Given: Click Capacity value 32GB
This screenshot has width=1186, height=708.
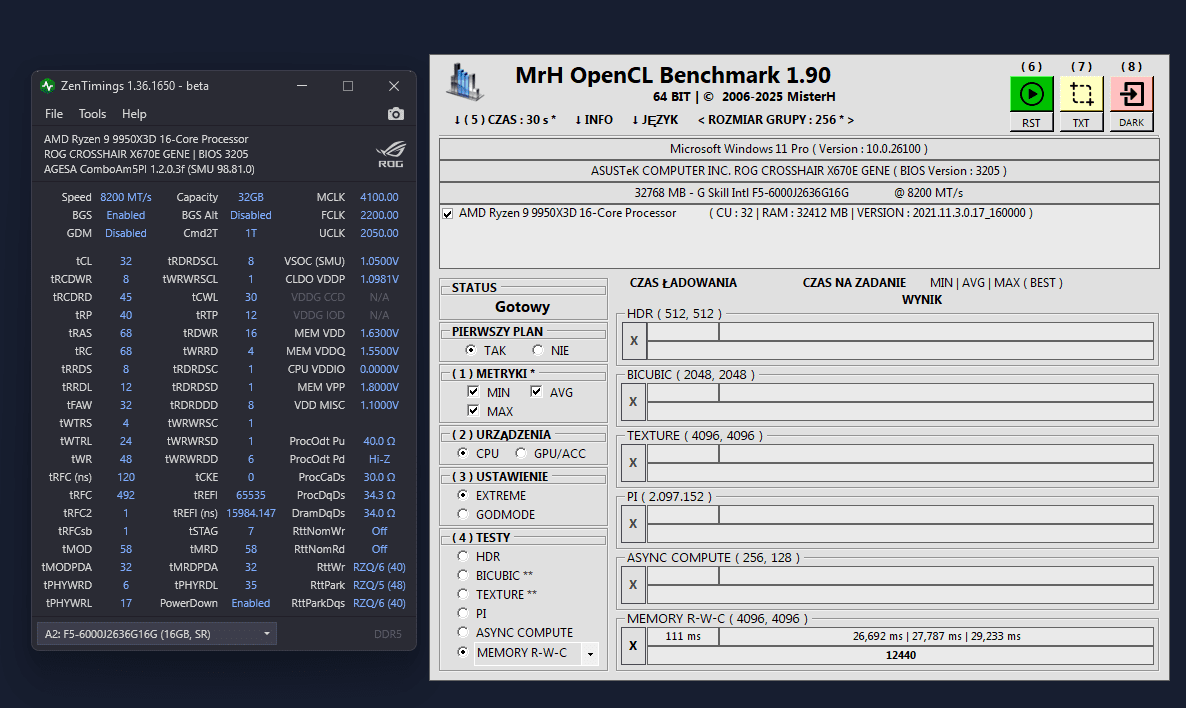Looking at the screenshot, I should click(250, 197).
